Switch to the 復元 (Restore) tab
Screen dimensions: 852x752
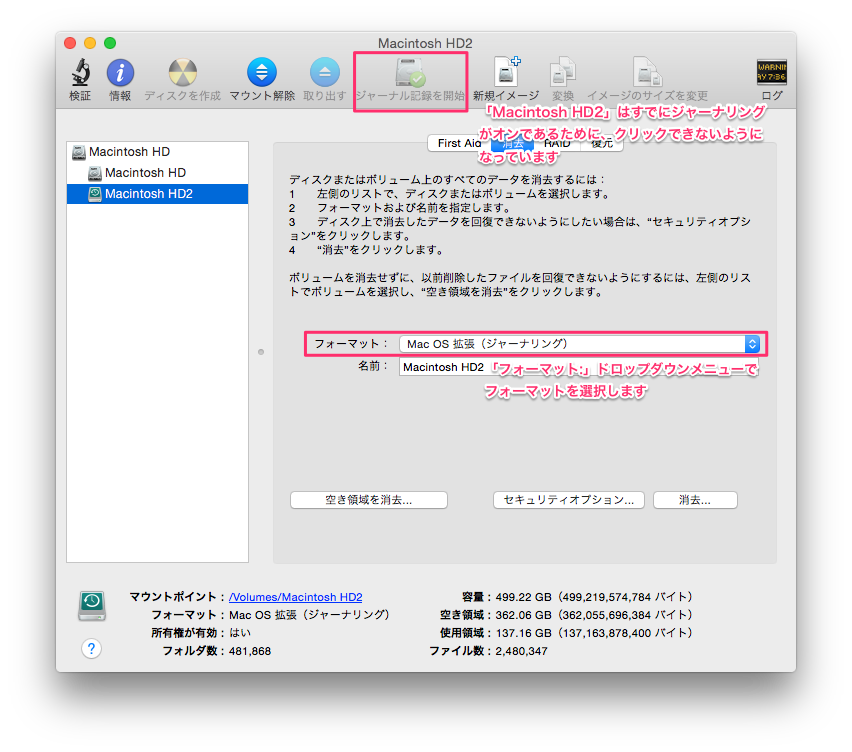tap(602, 143)
